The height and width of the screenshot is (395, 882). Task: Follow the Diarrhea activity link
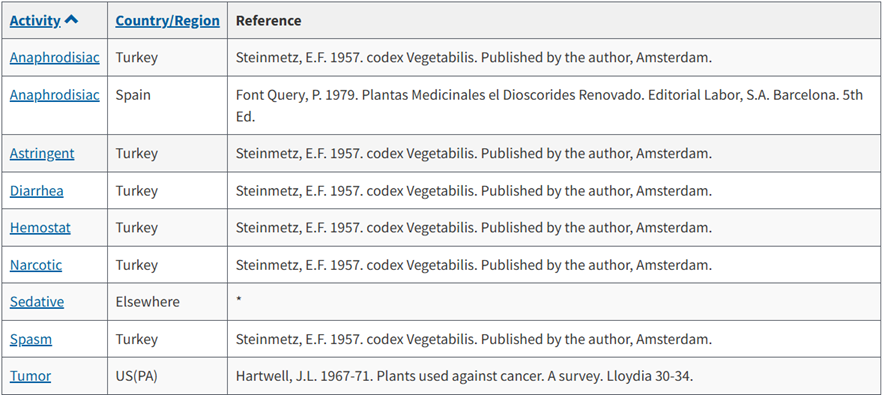tap(37, 191)
